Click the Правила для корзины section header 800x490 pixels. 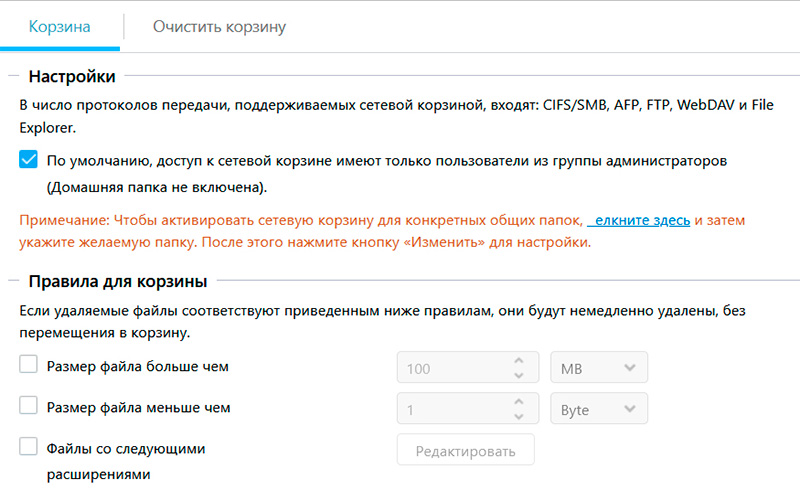point(118,280)
